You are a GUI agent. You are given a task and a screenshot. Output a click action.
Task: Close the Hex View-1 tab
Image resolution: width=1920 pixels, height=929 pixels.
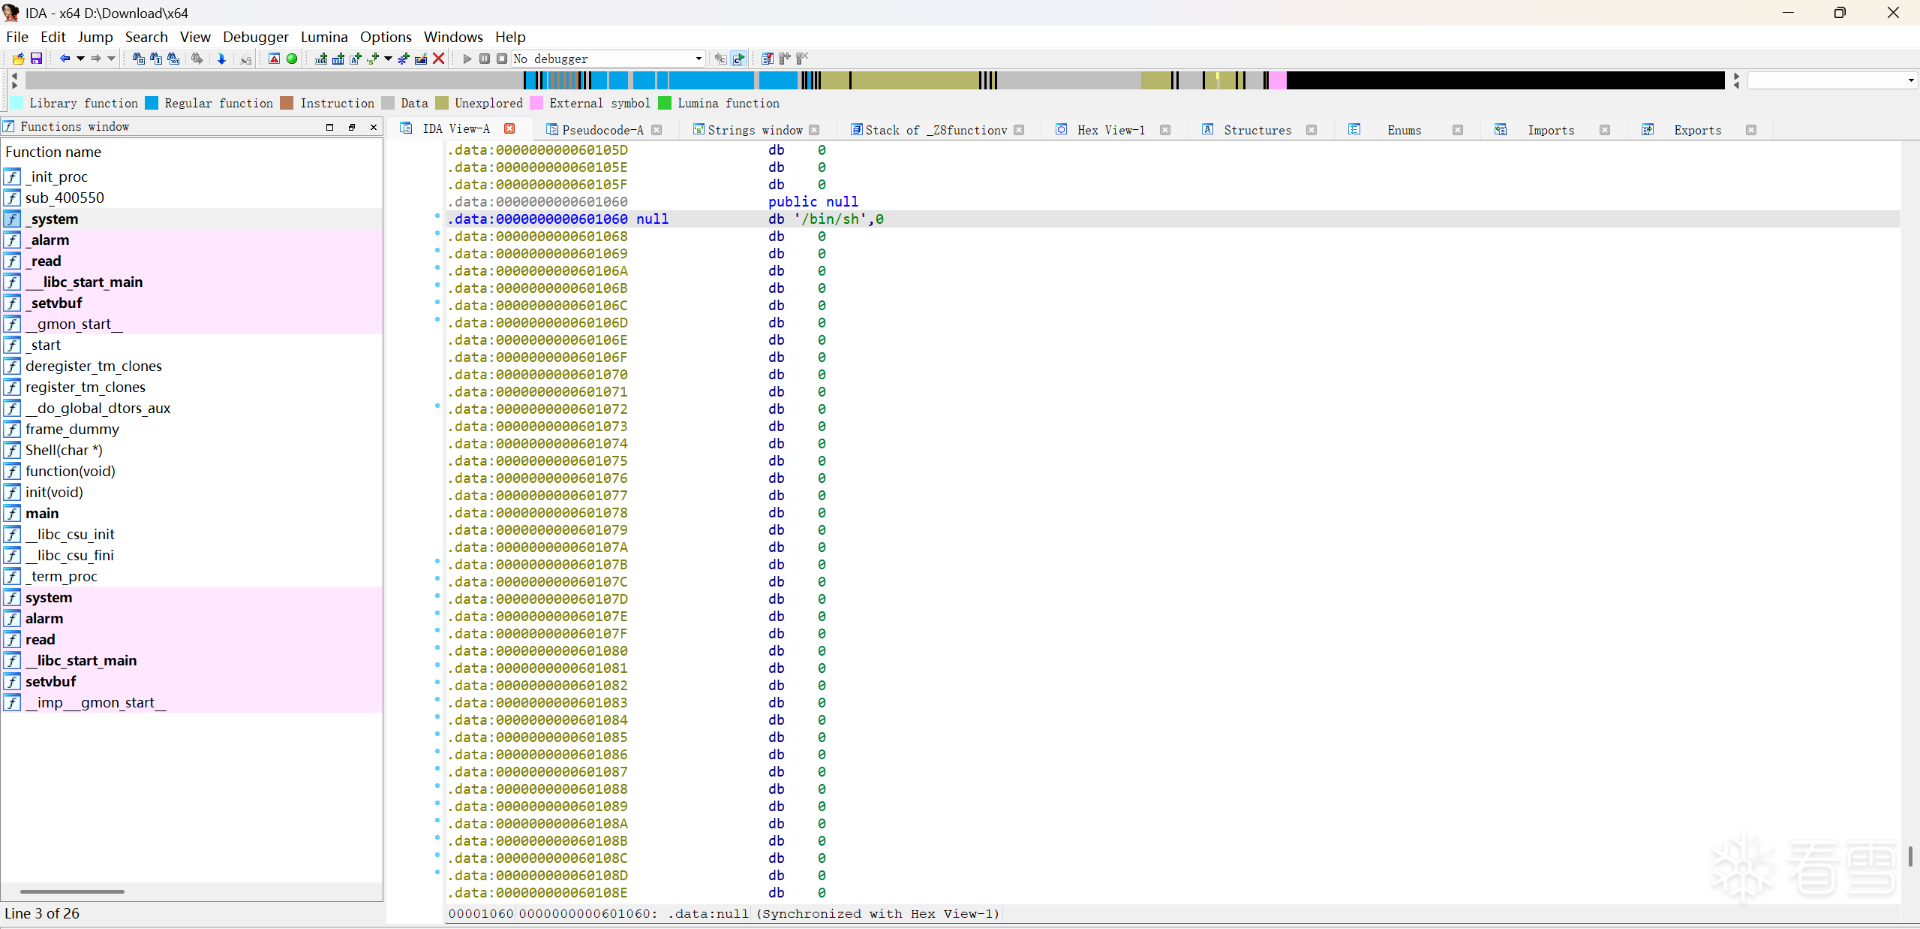[1165, 130]
